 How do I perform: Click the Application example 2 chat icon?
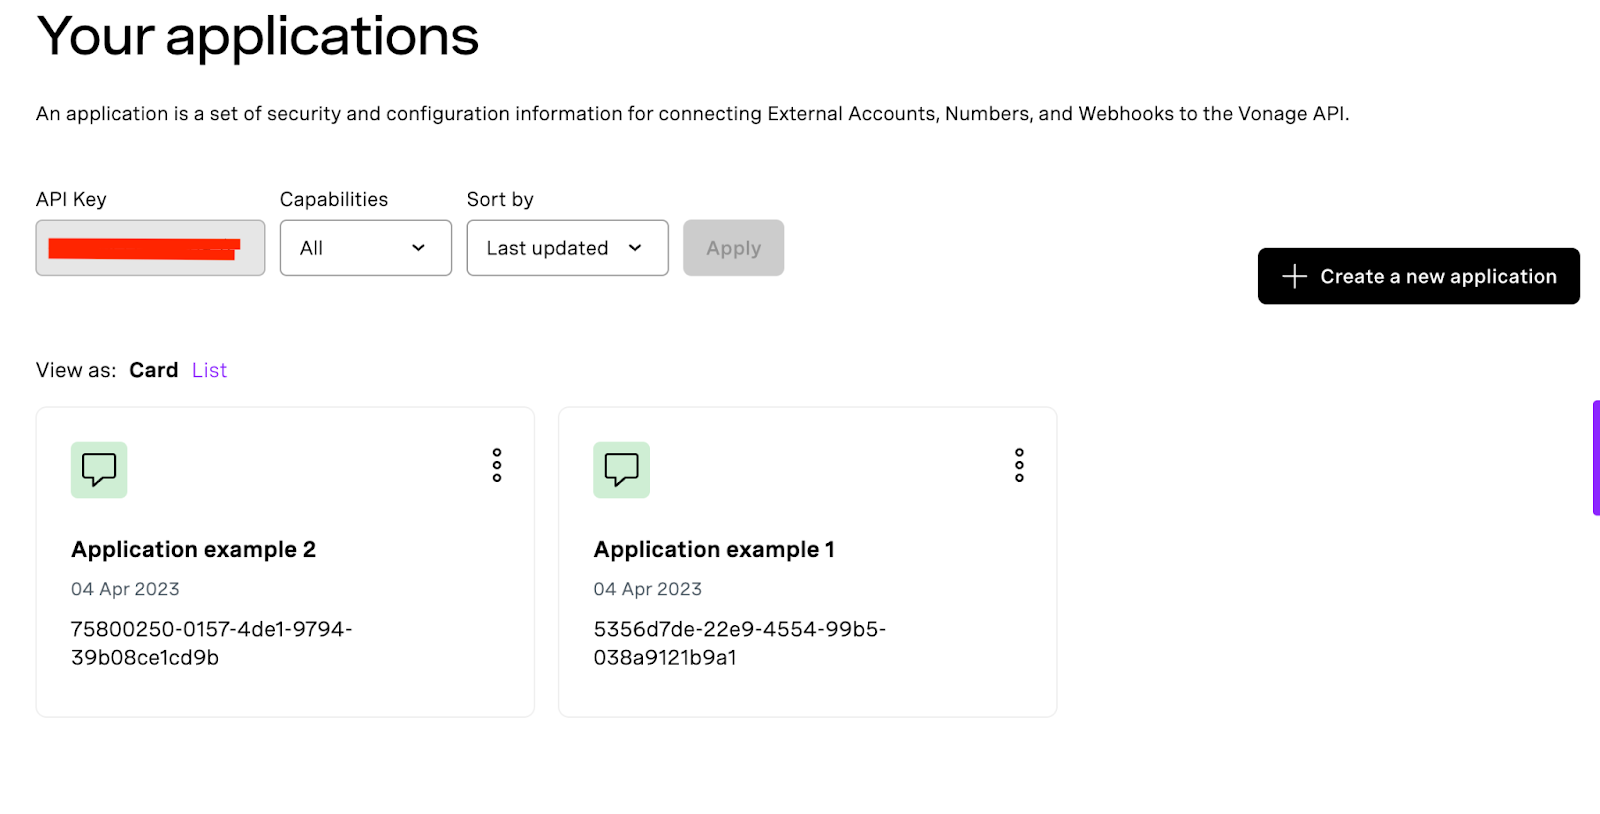(99, 470)
